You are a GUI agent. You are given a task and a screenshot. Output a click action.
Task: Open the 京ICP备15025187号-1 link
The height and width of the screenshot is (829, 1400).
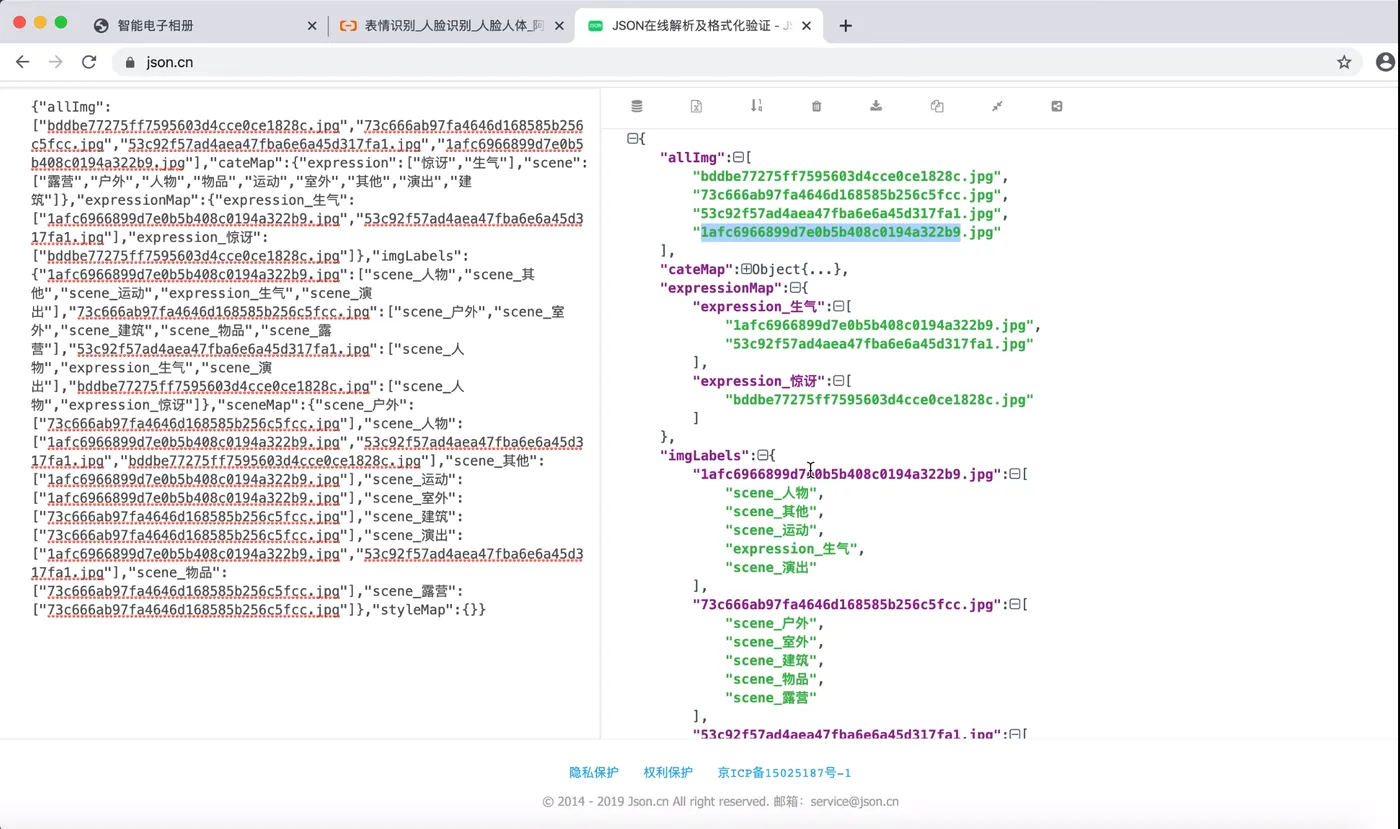[784, 772]
